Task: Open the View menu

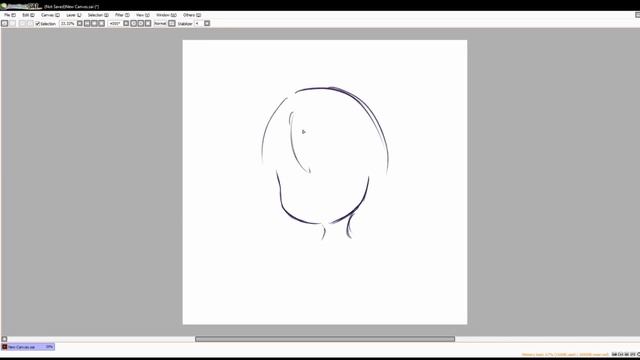Action: coord(142,15)
